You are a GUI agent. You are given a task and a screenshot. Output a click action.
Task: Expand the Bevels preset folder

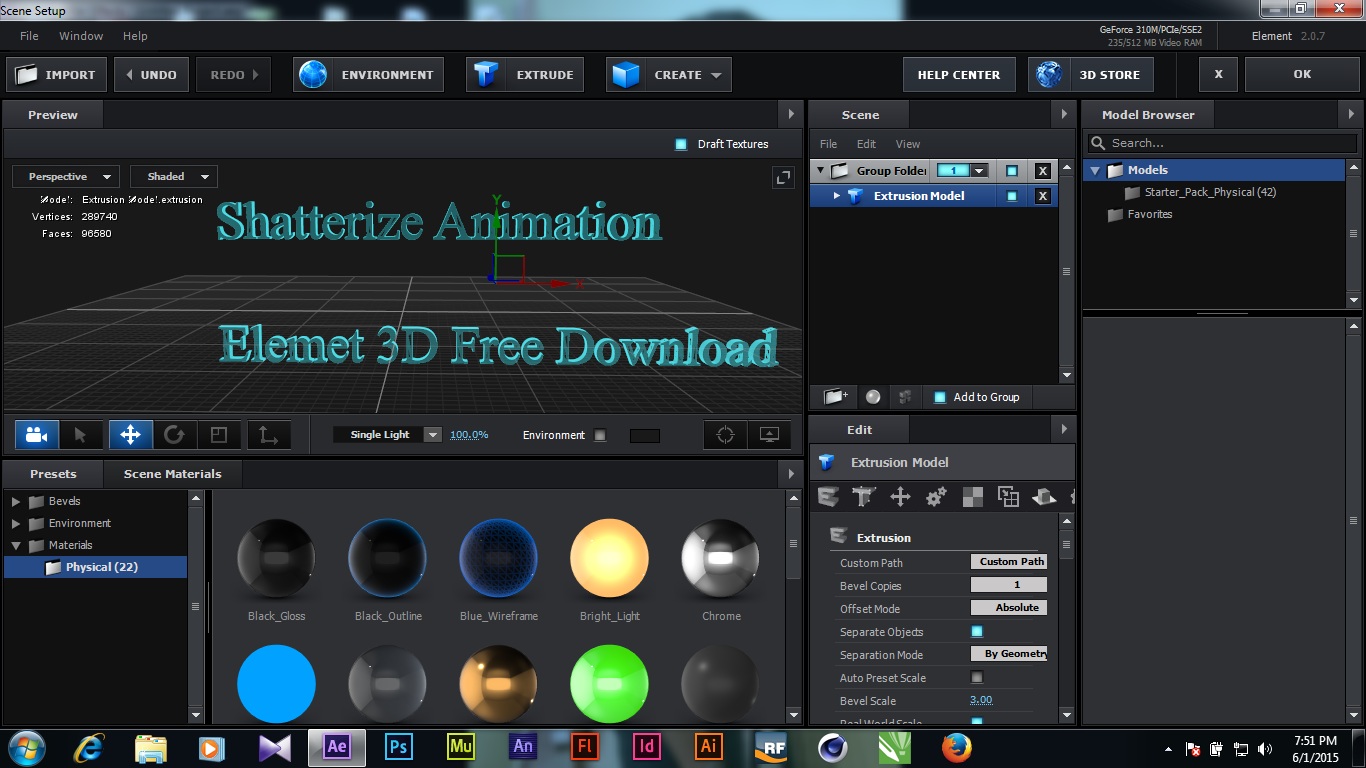(x=16, y=501)
